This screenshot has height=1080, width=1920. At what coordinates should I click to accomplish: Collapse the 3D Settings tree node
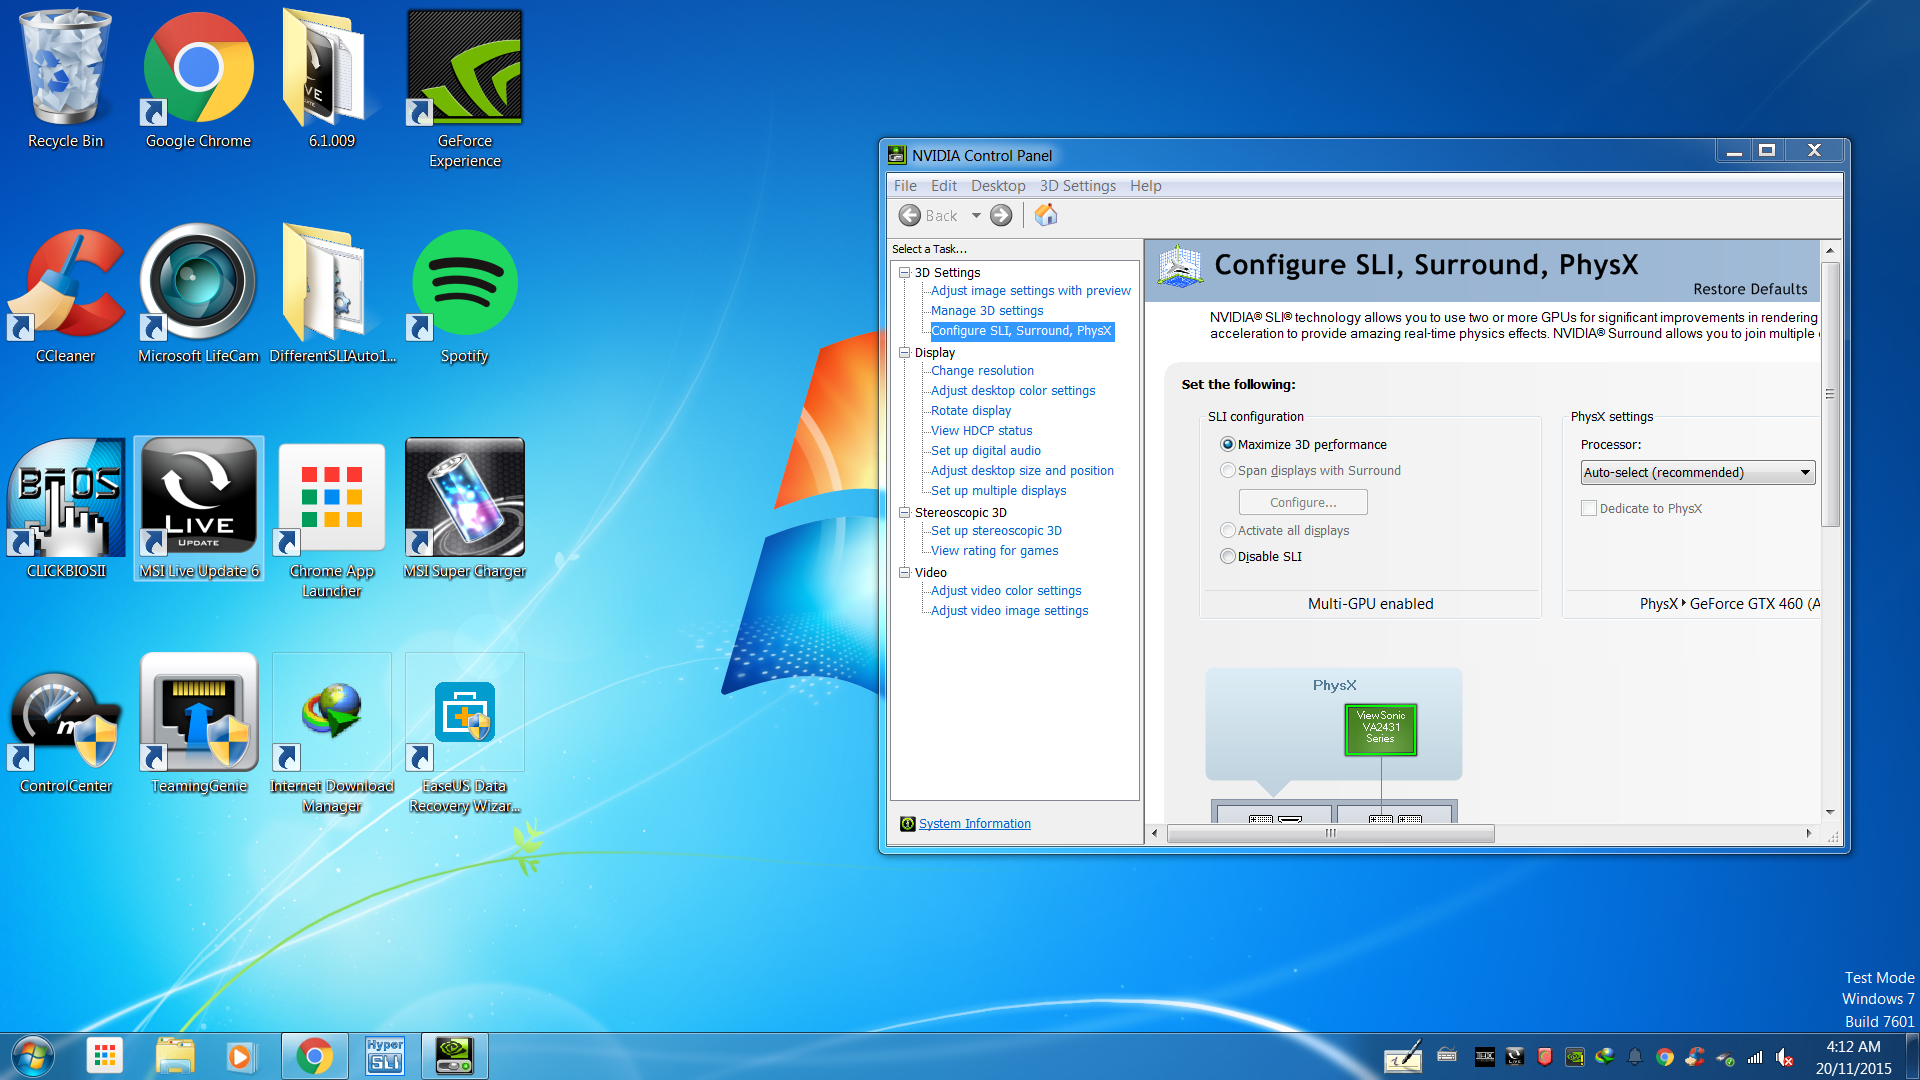click(x=904, y=272)
